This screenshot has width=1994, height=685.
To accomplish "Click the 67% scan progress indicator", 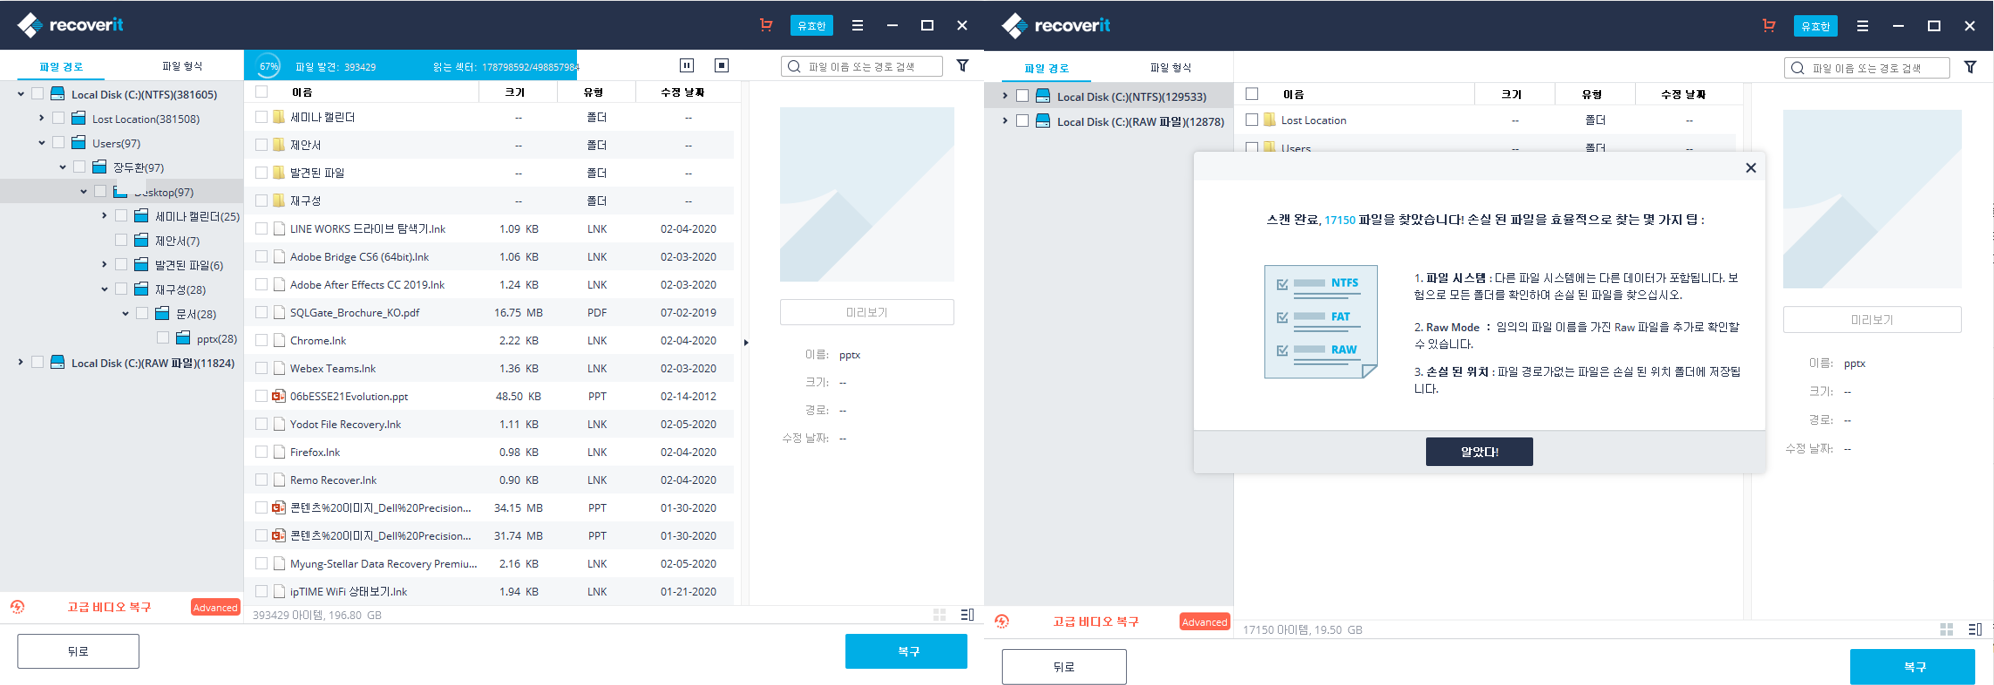I will (x=268, y=66).
